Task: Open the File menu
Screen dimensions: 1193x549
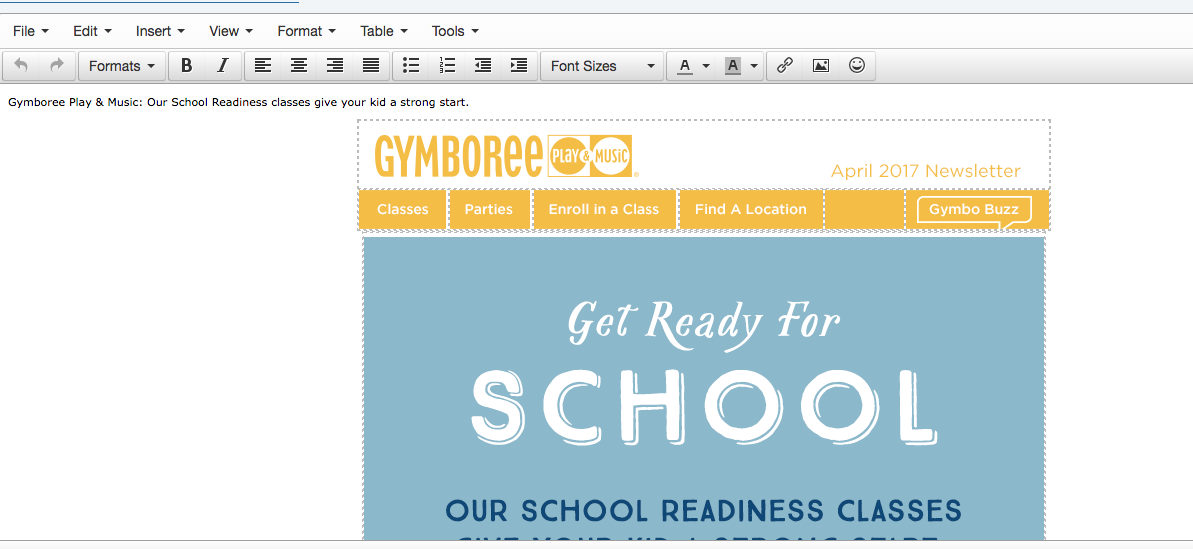Action: pos(31,31)
